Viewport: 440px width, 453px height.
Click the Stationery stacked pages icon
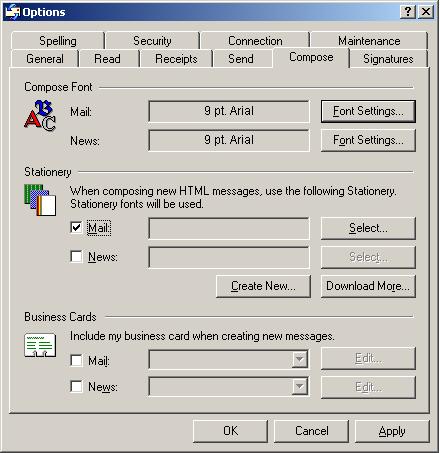pos(40,200)
